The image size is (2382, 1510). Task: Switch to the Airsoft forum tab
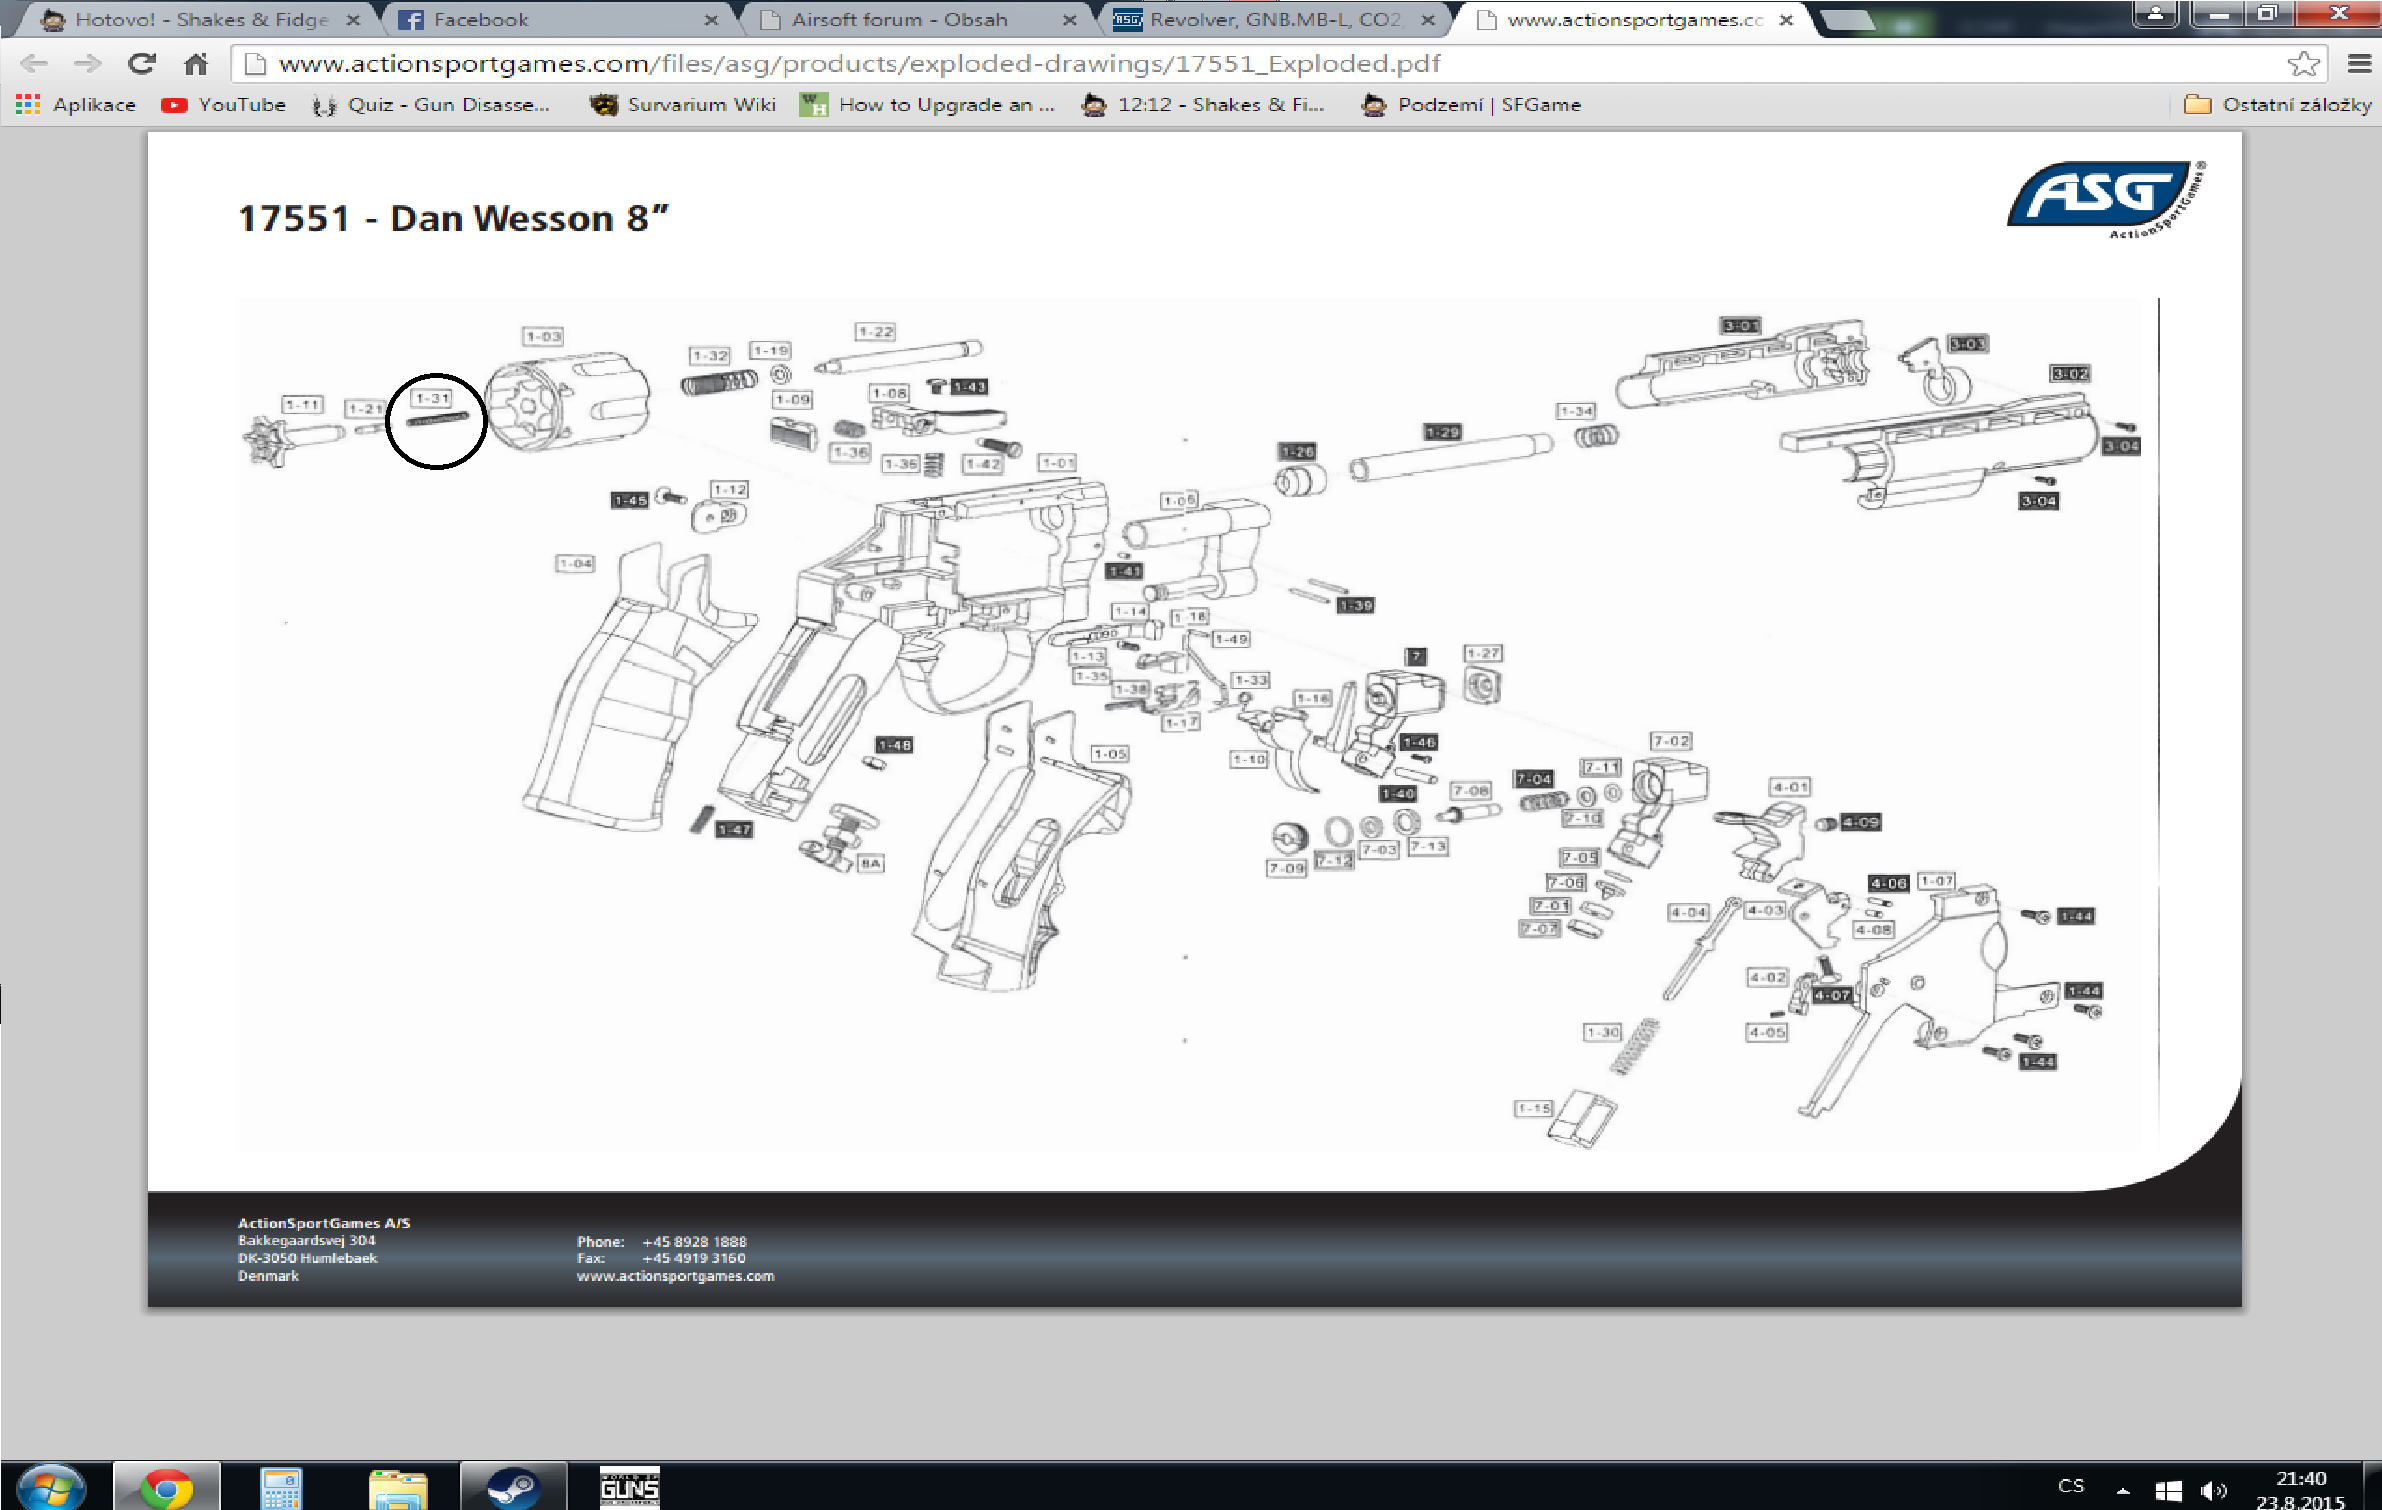[x=898, y=19]
